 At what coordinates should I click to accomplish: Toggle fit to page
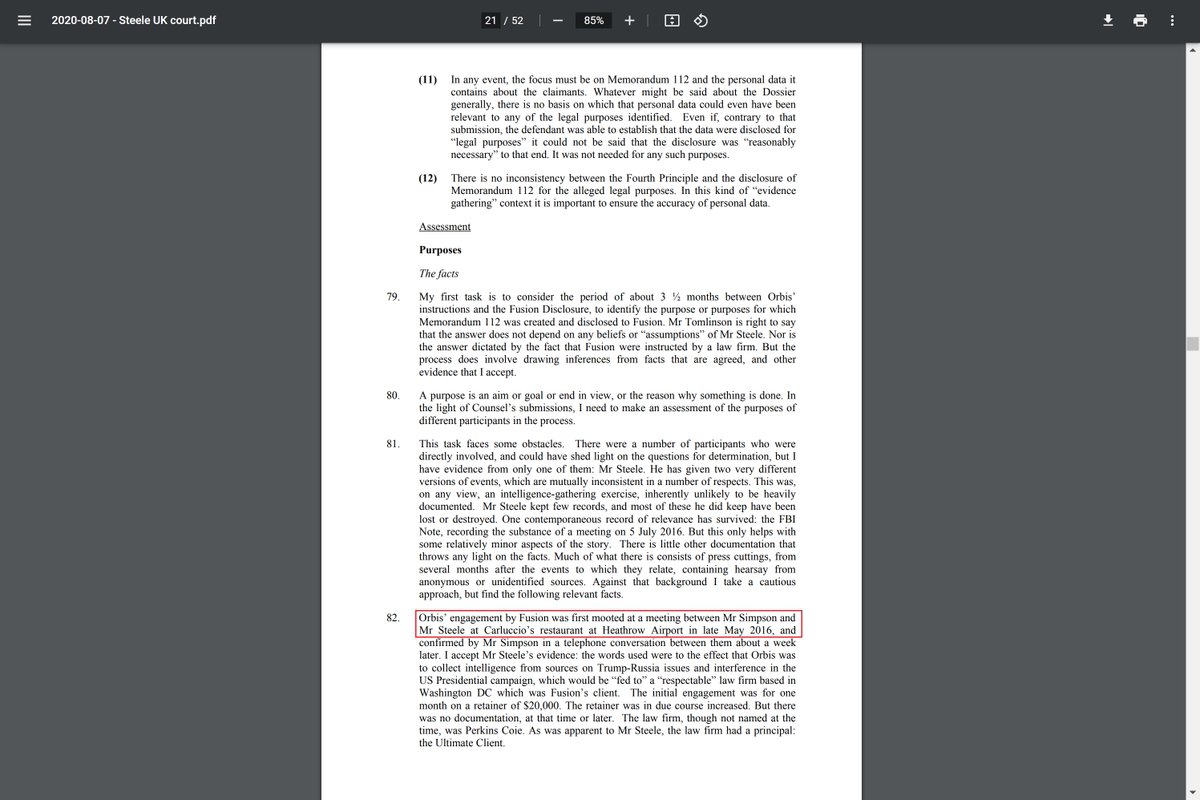click(673, 20)
